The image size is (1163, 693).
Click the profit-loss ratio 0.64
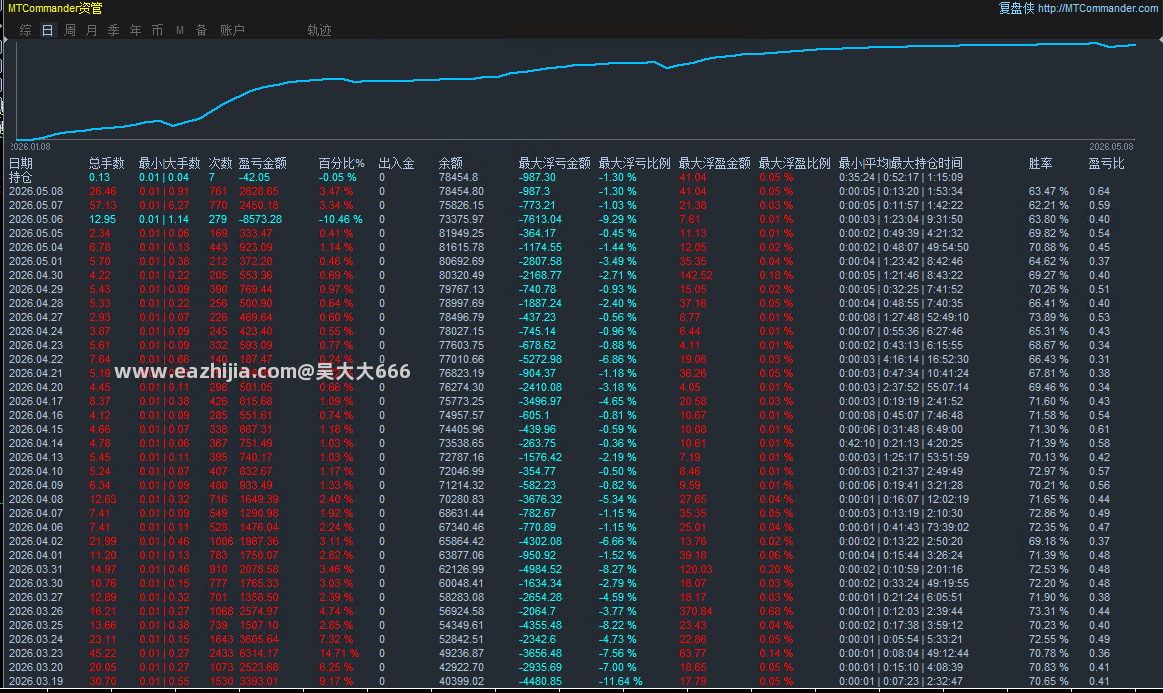(1099, 191)
